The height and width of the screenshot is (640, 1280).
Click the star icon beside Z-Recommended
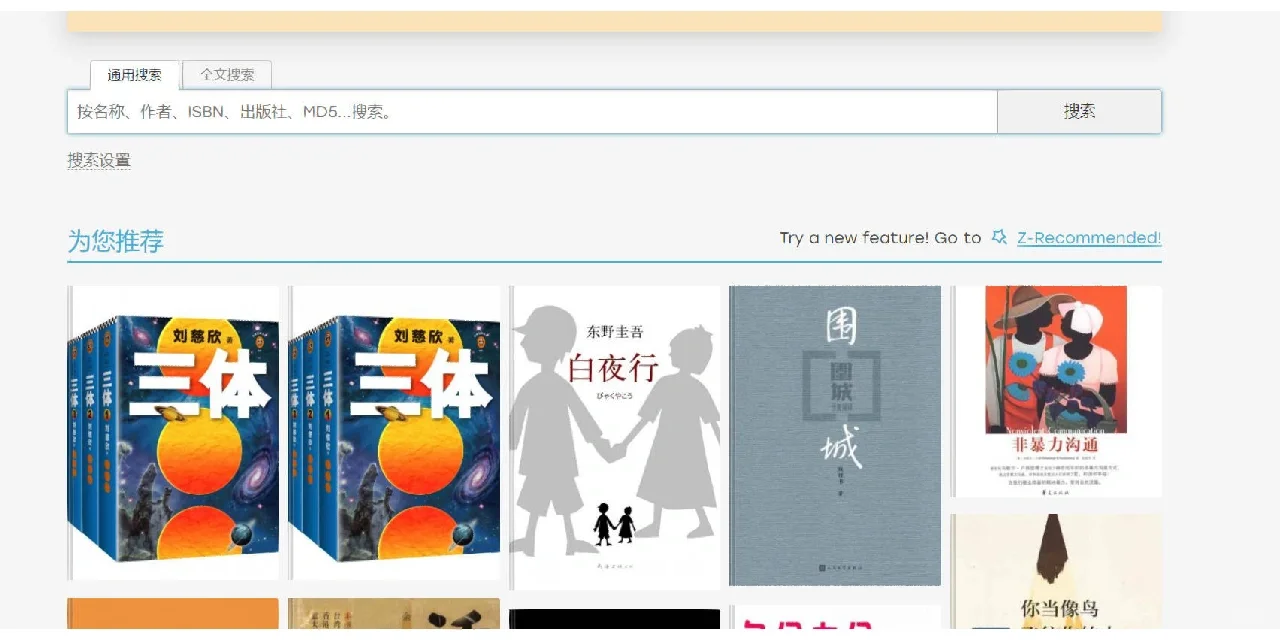998,237
